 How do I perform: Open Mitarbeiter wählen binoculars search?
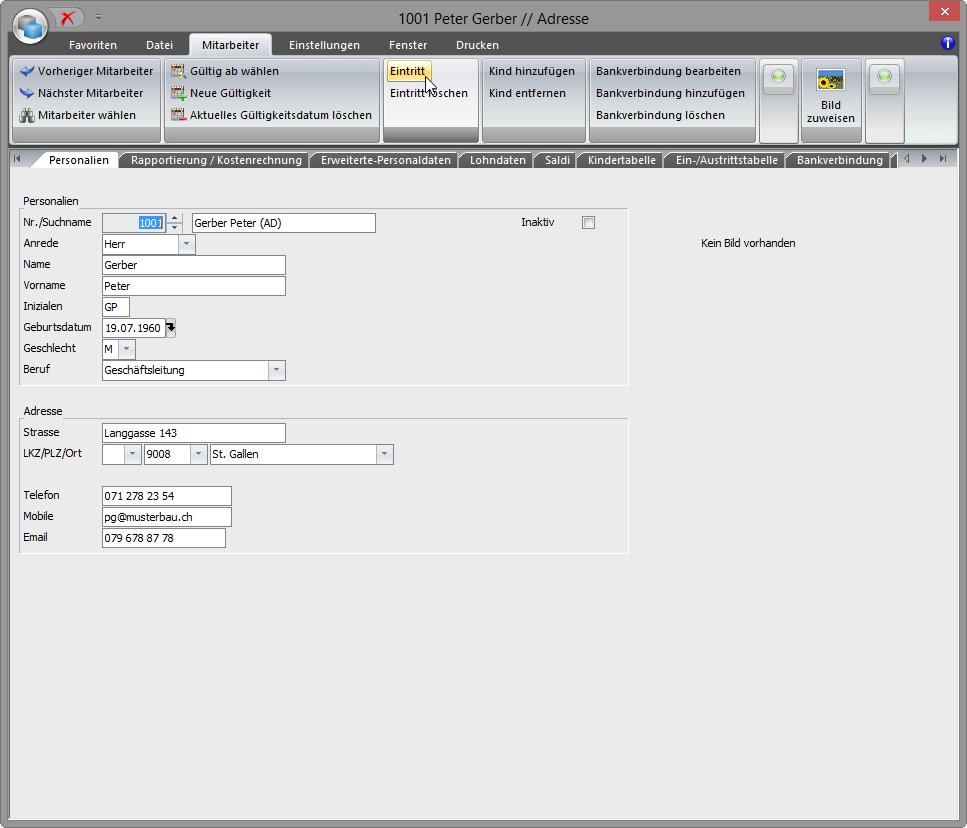coord(27,116)
